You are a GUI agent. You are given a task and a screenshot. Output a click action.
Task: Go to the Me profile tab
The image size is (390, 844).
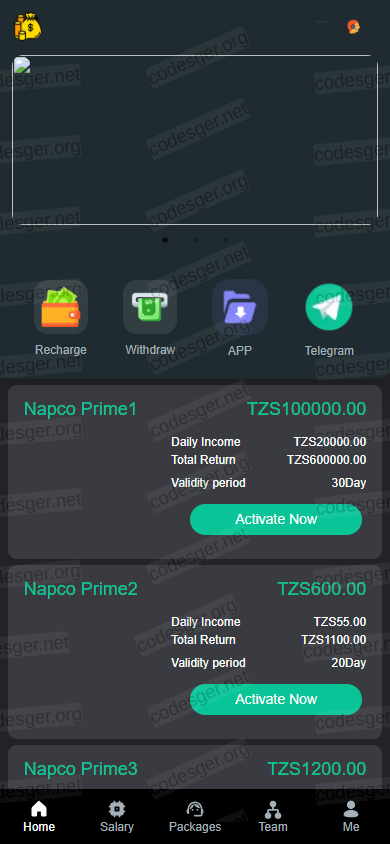(351, 816)
